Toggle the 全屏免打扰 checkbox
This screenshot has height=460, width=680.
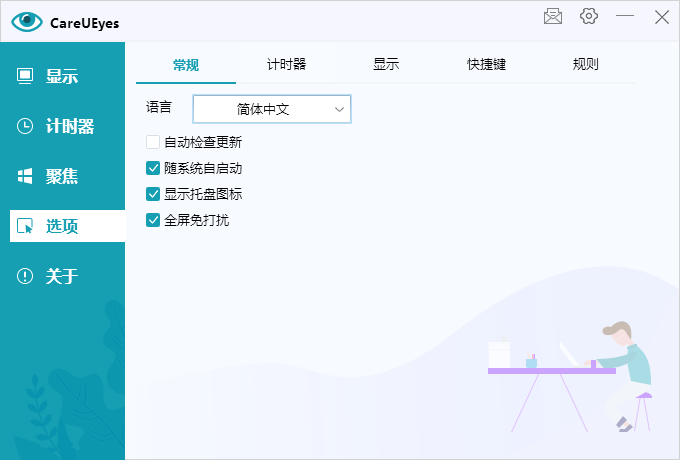153,220
